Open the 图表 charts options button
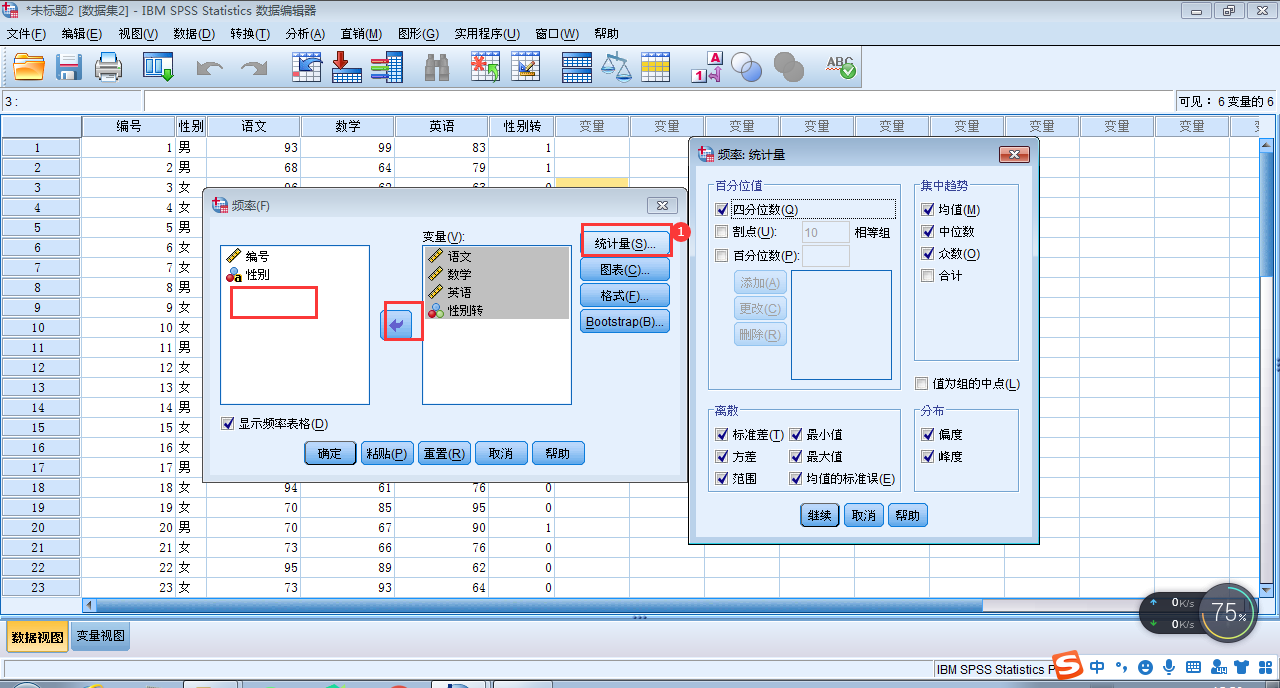1280x688 pixels. pos(624,270)
